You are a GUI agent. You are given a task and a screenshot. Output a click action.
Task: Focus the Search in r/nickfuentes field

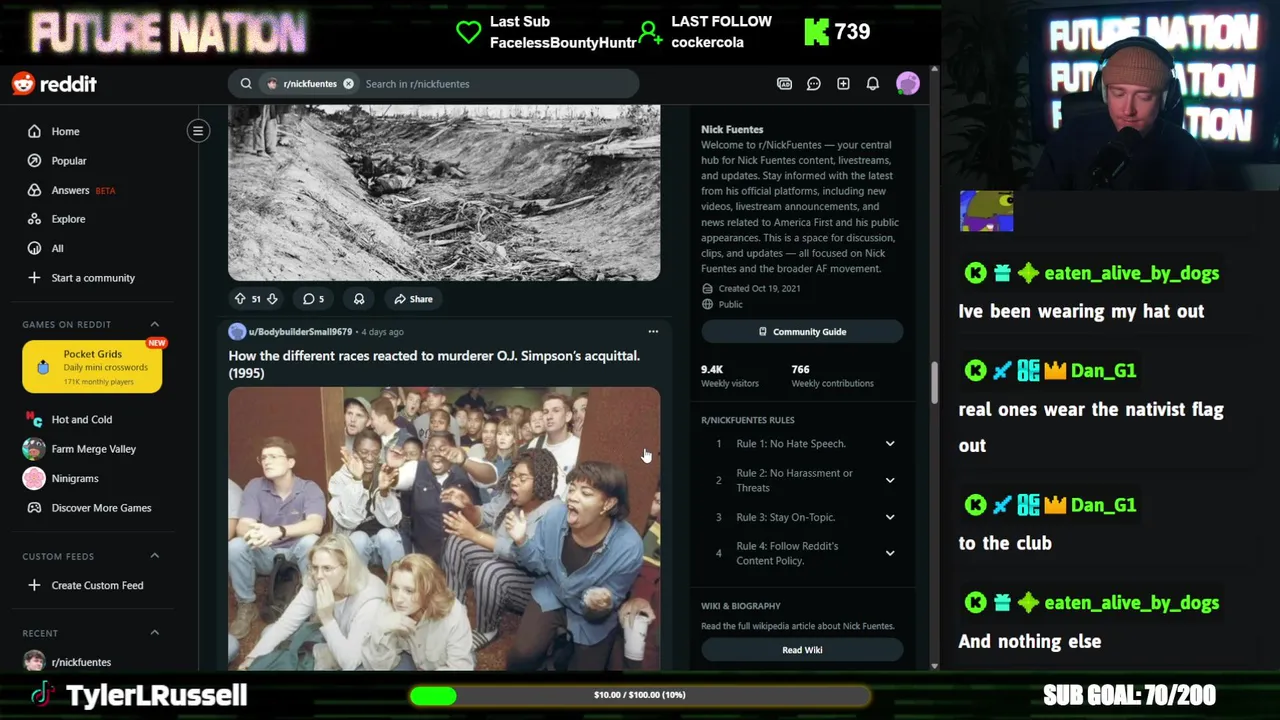point(498,84)
